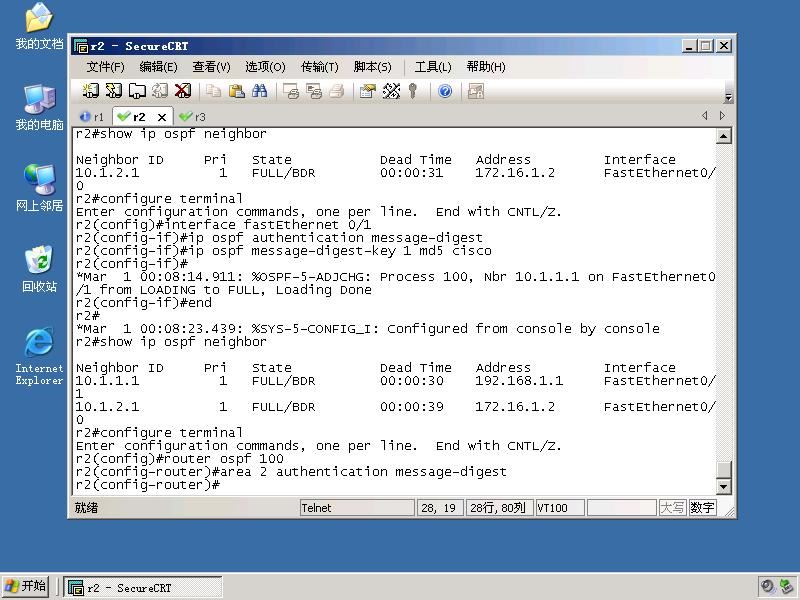
Task: Click the 大写 caps lock indicator
Action: 672,508
